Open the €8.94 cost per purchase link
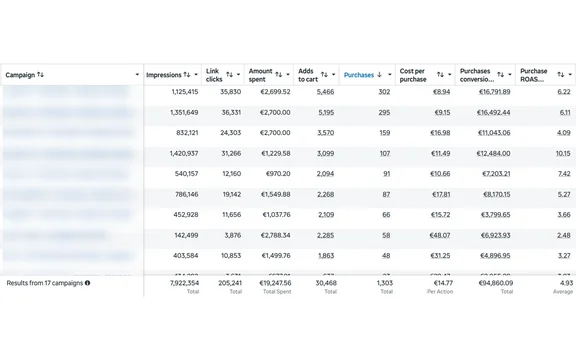Screen dimensions: 576x360 [x=441, y=92]
